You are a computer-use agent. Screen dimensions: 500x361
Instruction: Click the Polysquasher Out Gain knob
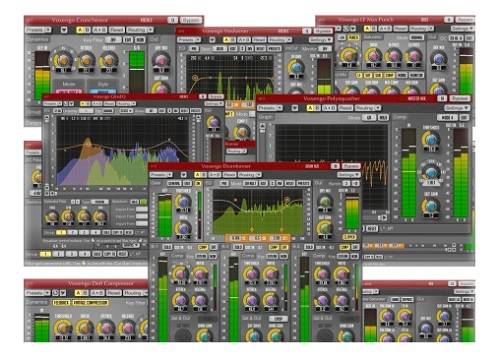pos(431,206)
